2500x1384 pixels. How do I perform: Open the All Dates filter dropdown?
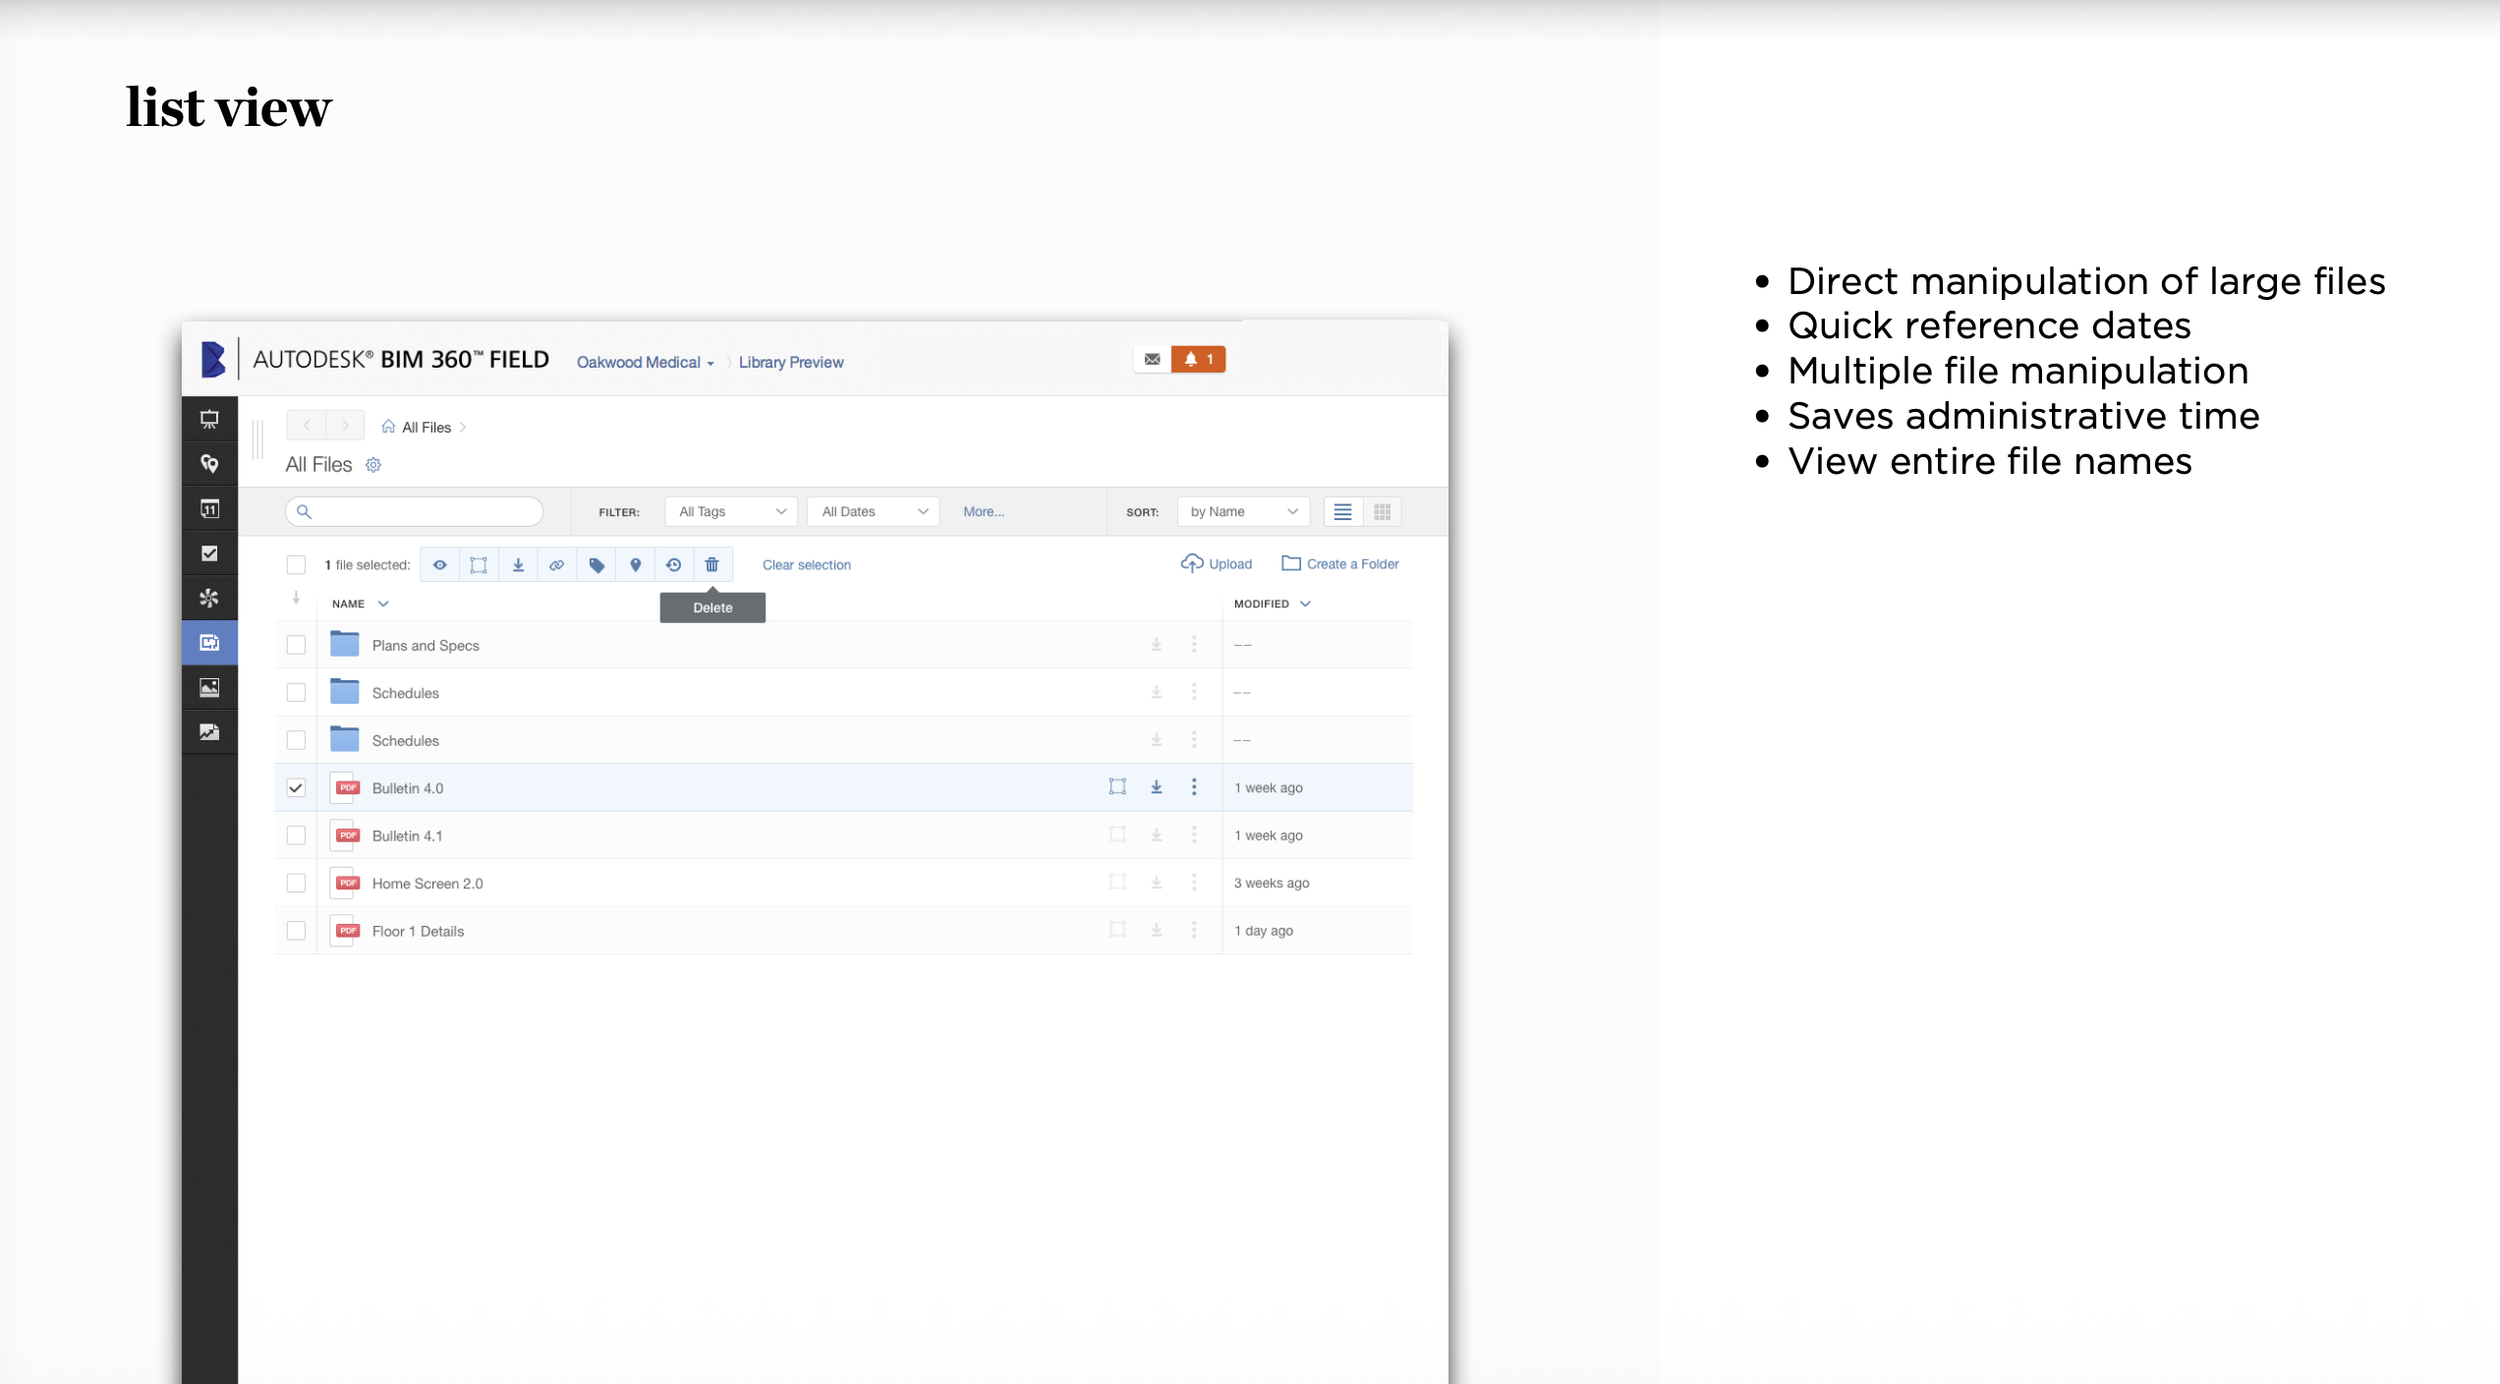(873, 512)
